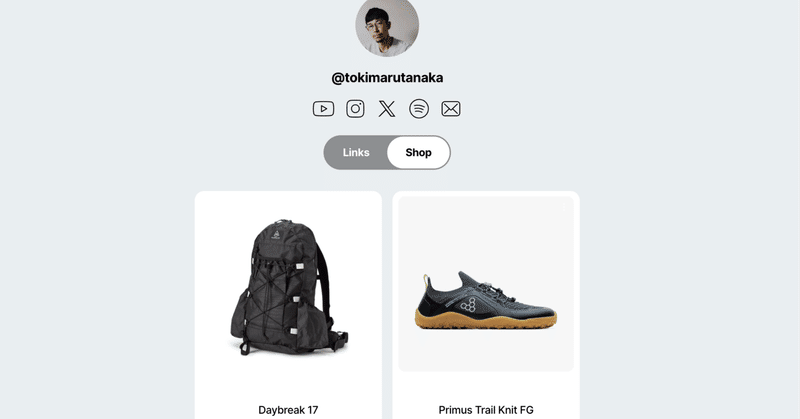Click the email envelope icon
800x419 pixels.
[x=451, y=109]
